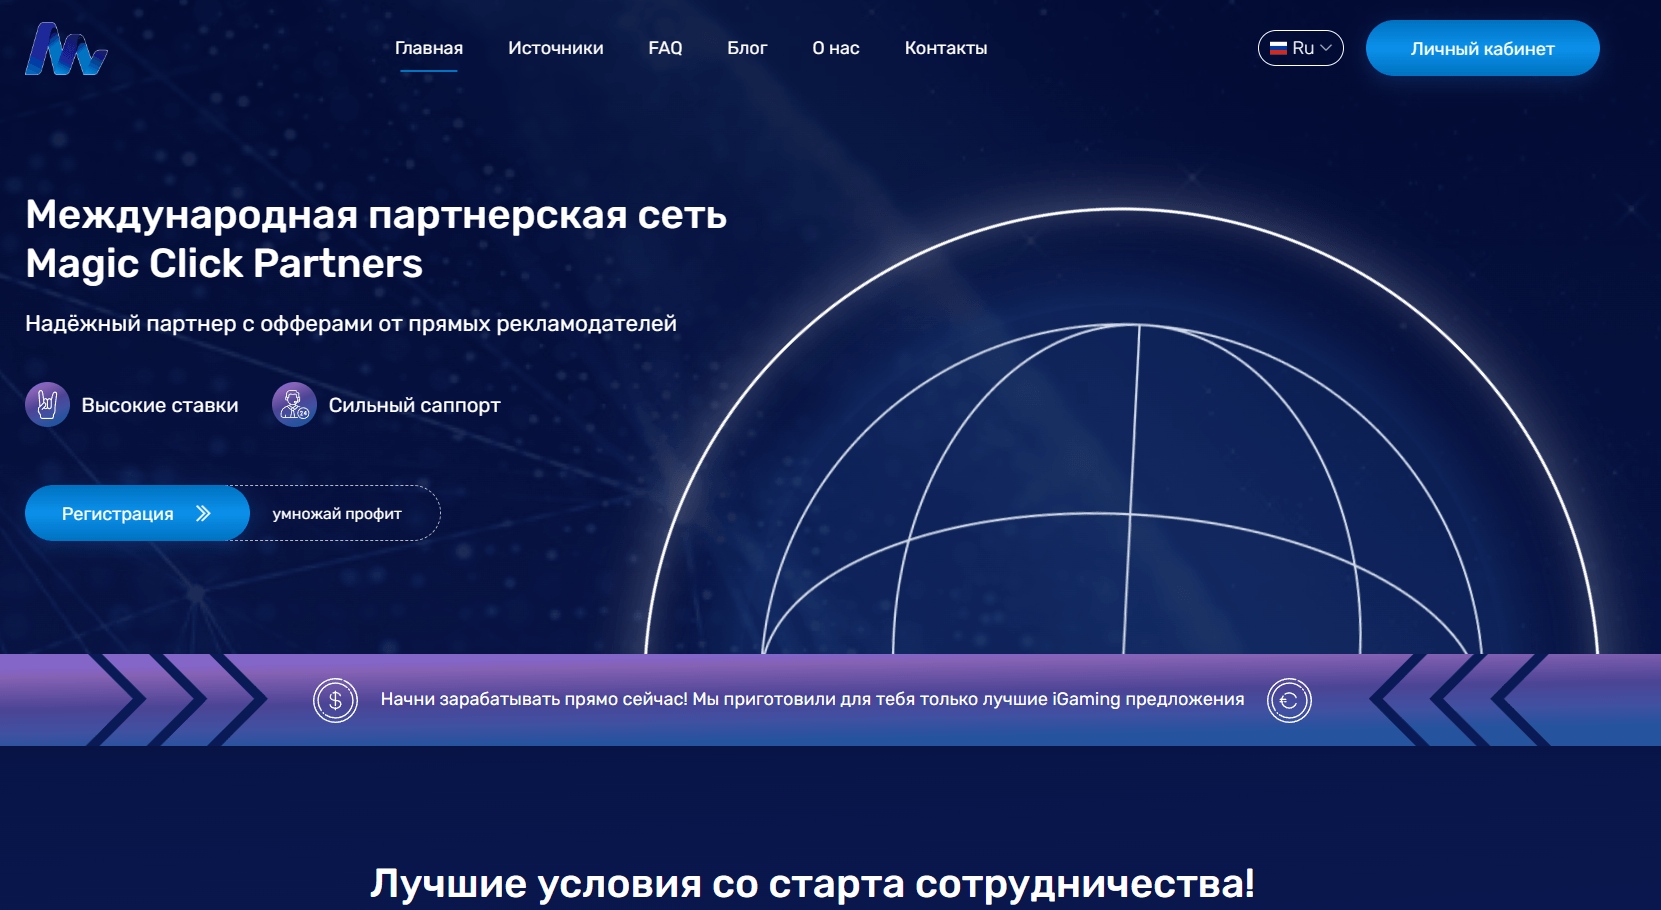
Task: Click the double arrow on Регистрация button
Action: (203, 513)
